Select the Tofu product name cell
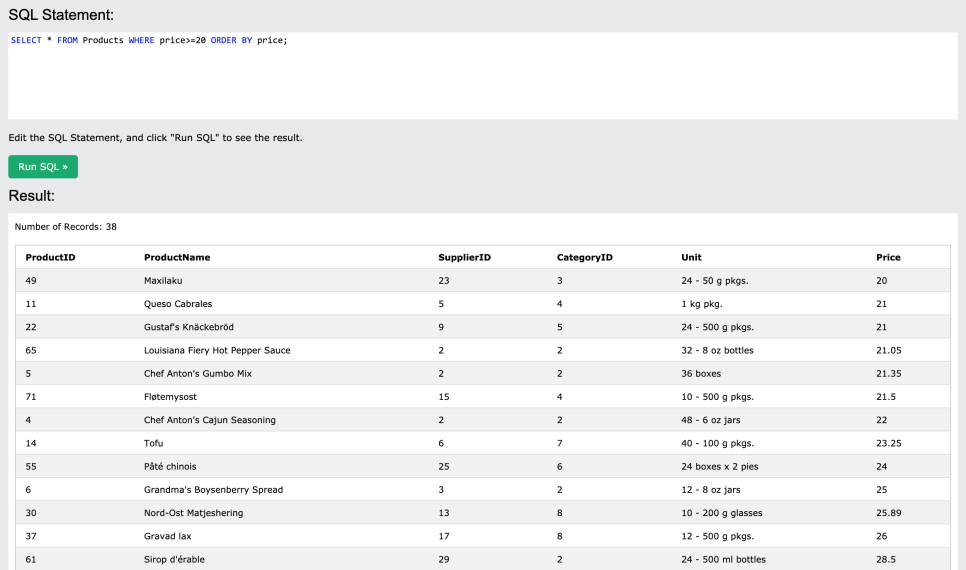 [153, 443]
